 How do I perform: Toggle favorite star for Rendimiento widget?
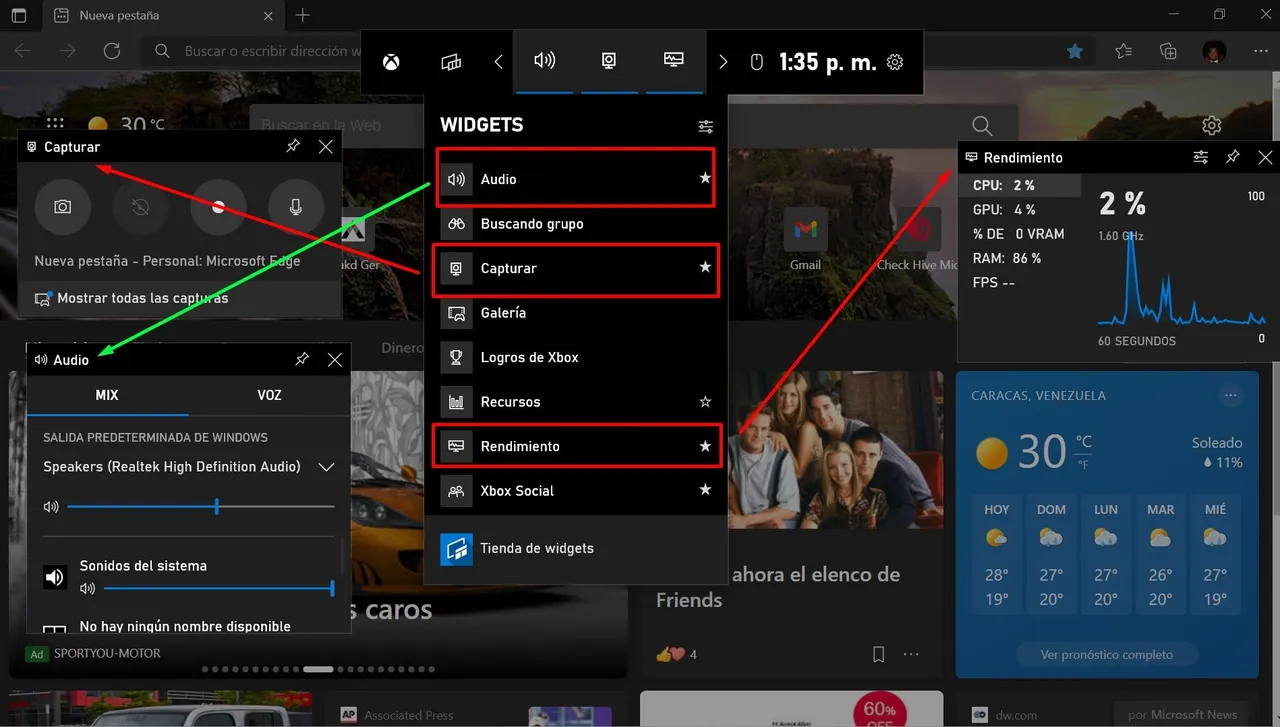point(705,446)
